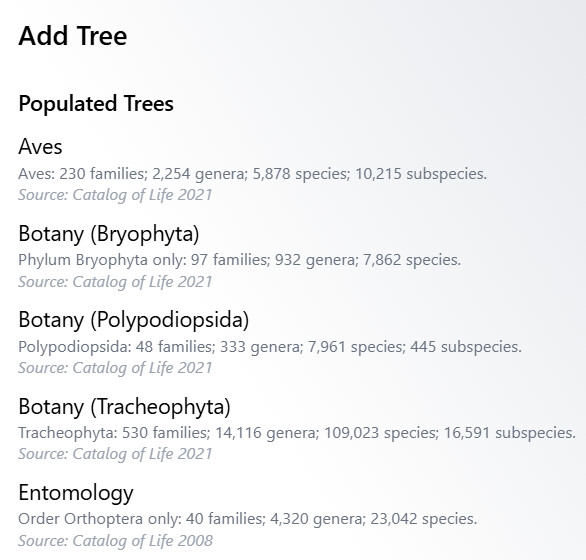Click the source line under Botany (Bryophyta)

pyautogui.click(x=115, y=282)
